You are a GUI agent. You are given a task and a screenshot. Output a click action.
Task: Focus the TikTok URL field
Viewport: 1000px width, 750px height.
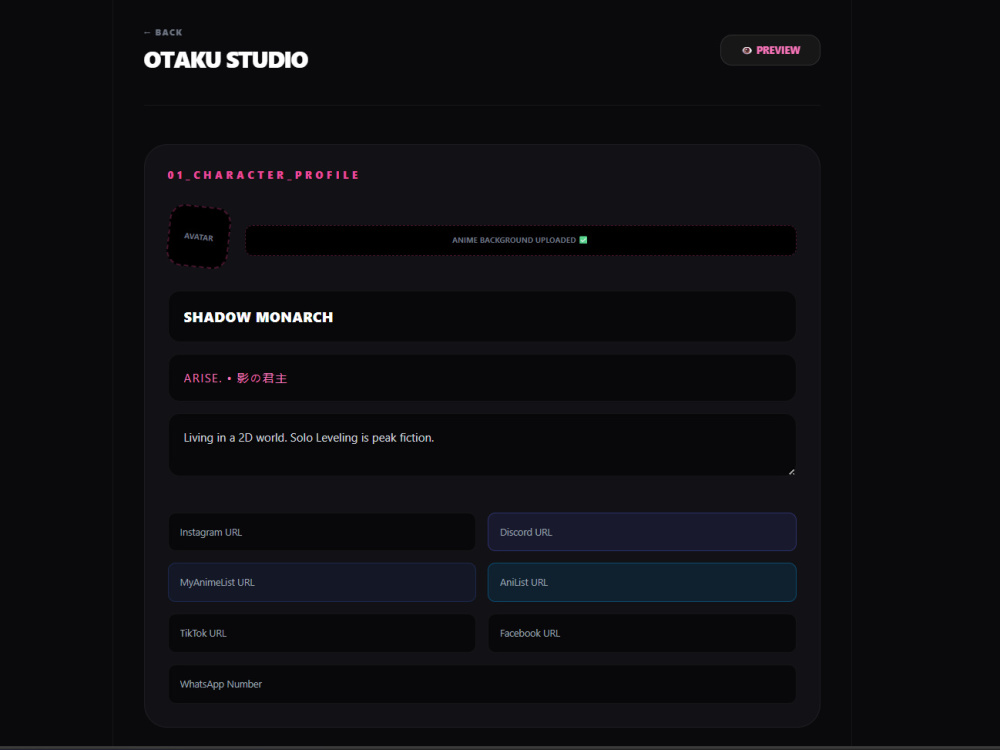tap(321, 633)
